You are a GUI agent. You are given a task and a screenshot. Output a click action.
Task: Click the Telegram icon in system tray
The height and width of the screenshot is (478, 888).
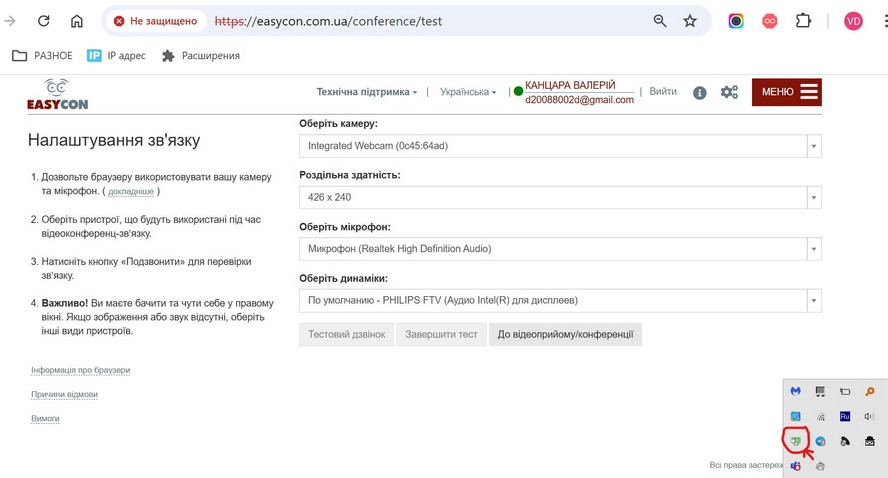(821, 441)
